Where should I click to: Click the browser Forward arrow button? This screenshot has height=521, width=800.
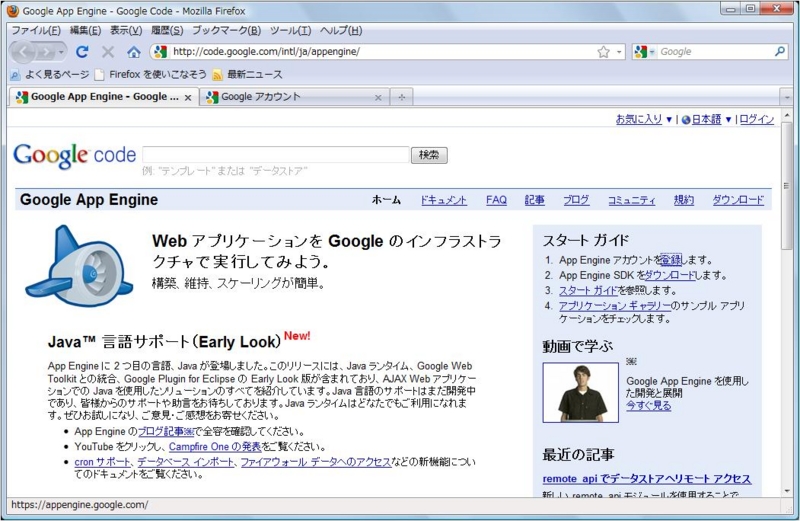coord(46,52)
